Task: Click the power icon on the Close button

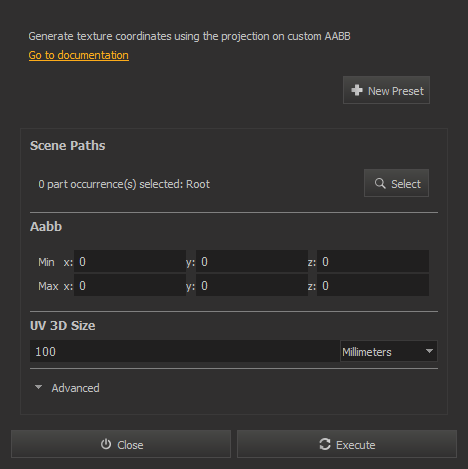Action: click(106, 444)
